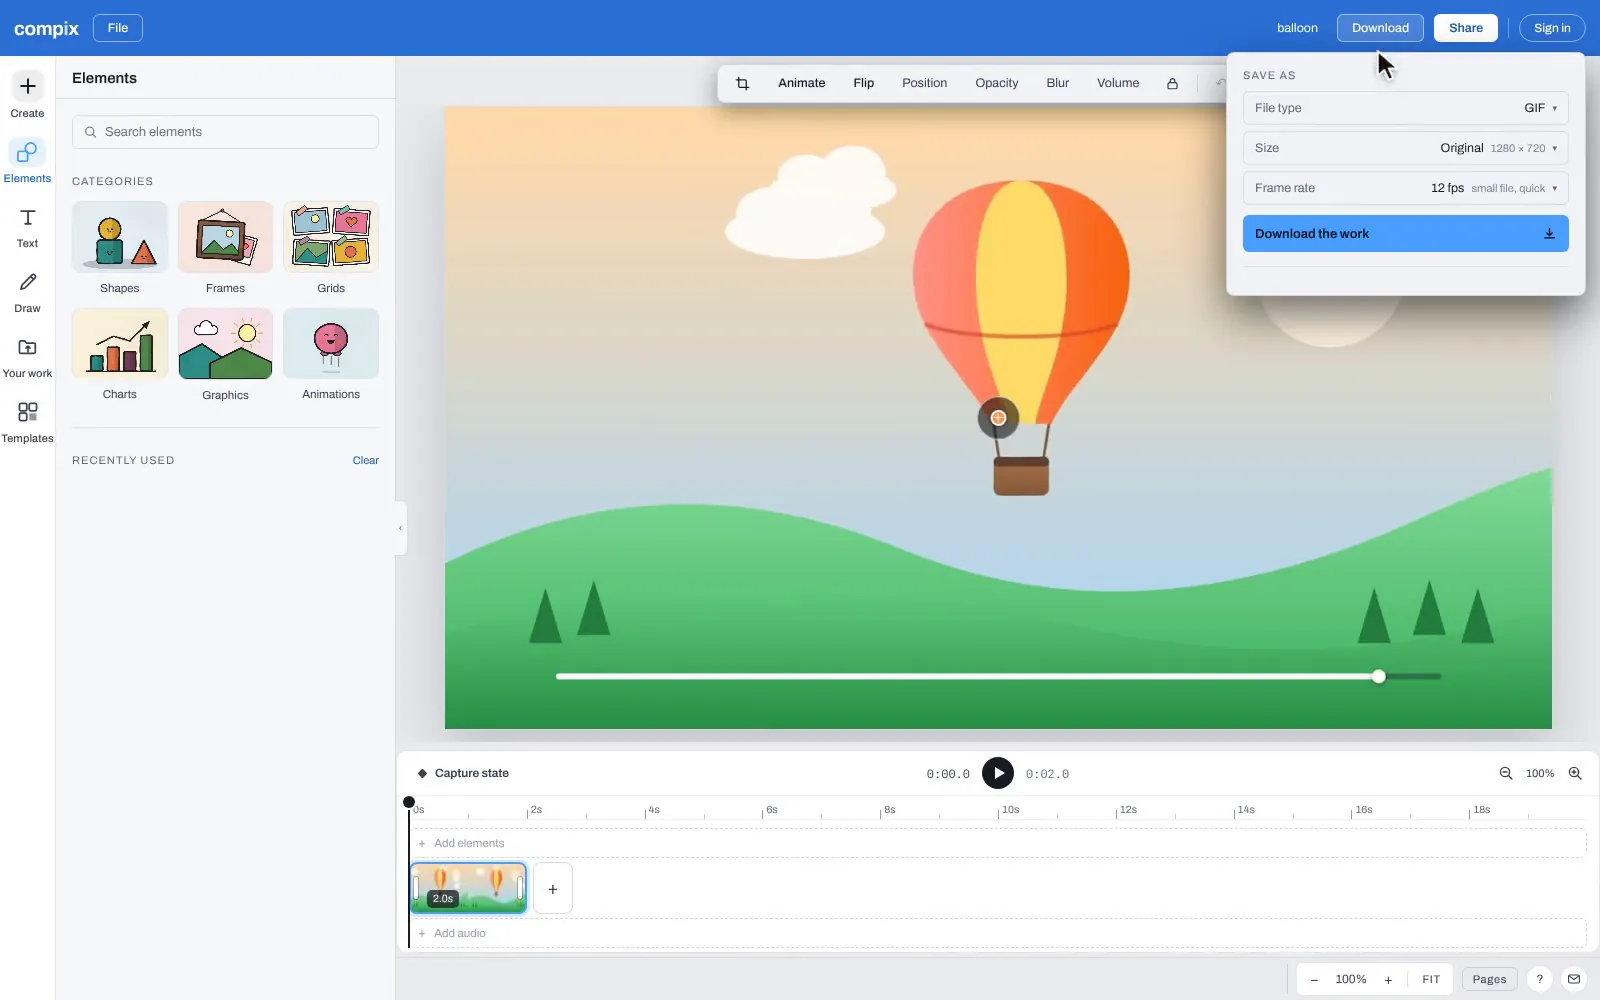Image resolution: width=1600 pixels, height=1000 pixels.
Task: Click the FIT zoom button
Action: [1431, 980]
